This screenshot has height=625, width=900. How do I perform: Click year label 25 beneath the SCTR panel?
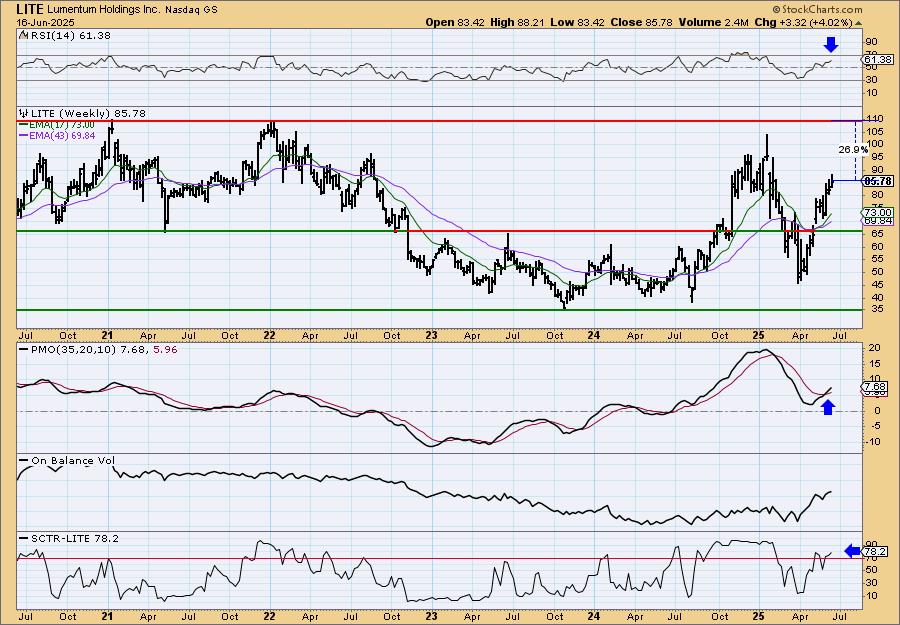coord(759,616)
